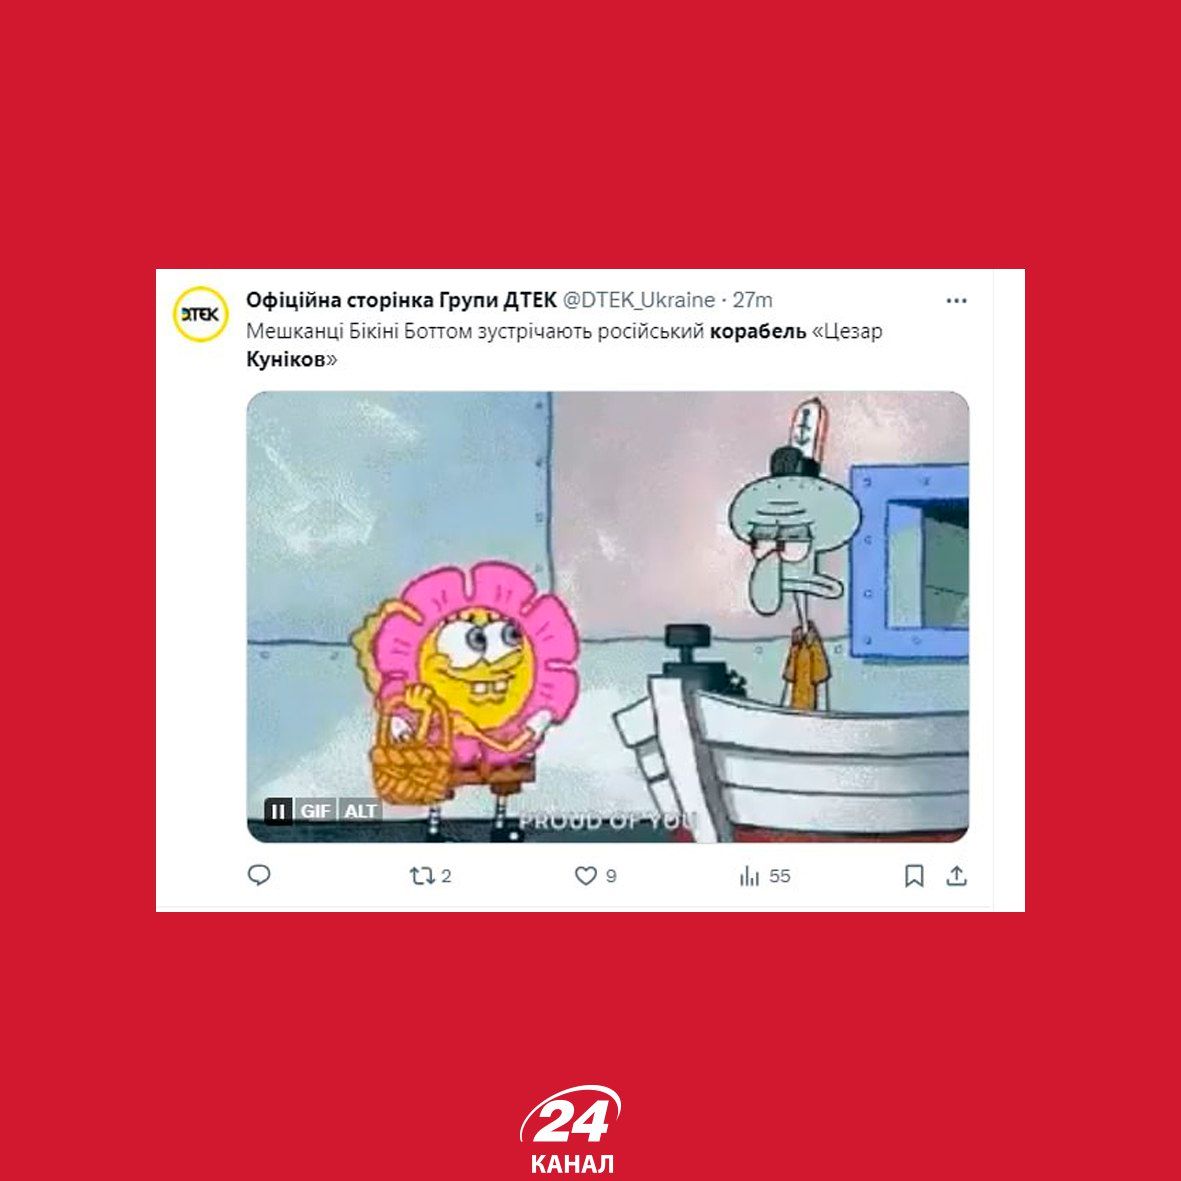Bookmark the tweet
Image resolution: width=1181 pixels, height=1181 pixels.
[x=914, y=876]
